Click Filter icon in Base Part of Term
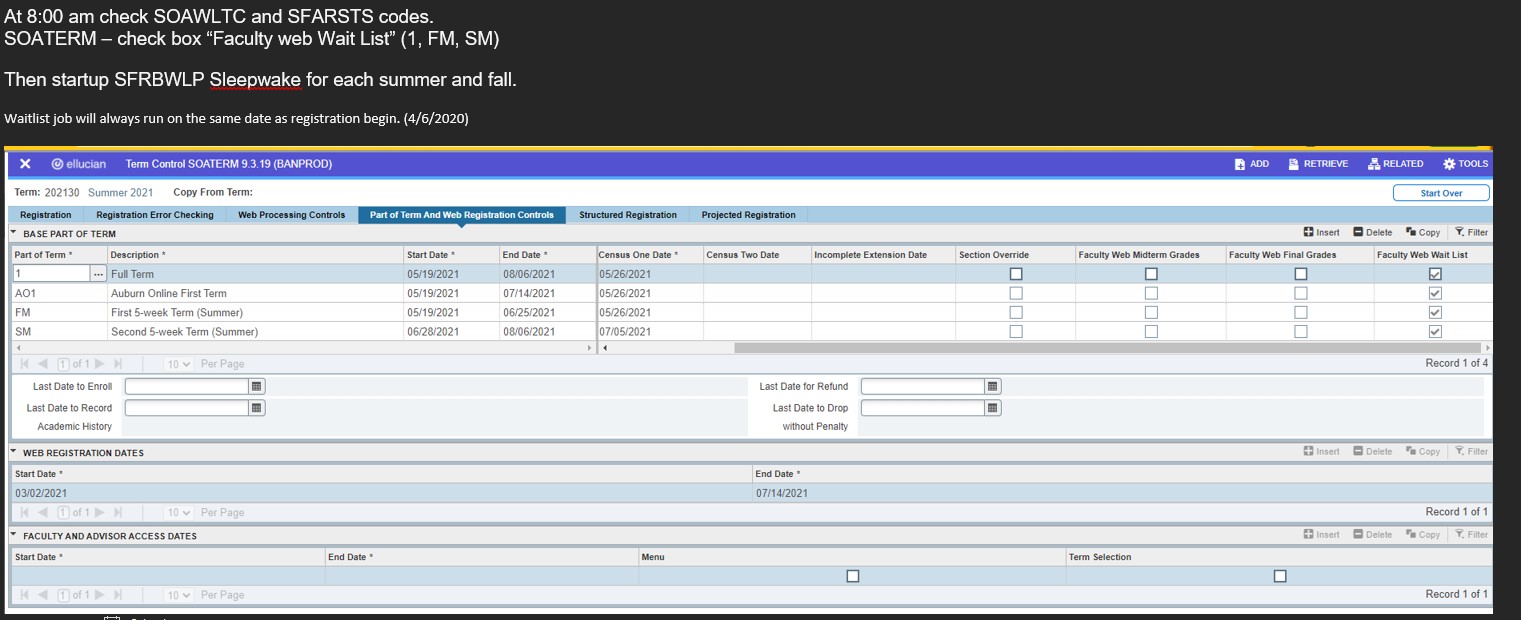Viewport: 1521px width, 620px height. click(1459, 233)
